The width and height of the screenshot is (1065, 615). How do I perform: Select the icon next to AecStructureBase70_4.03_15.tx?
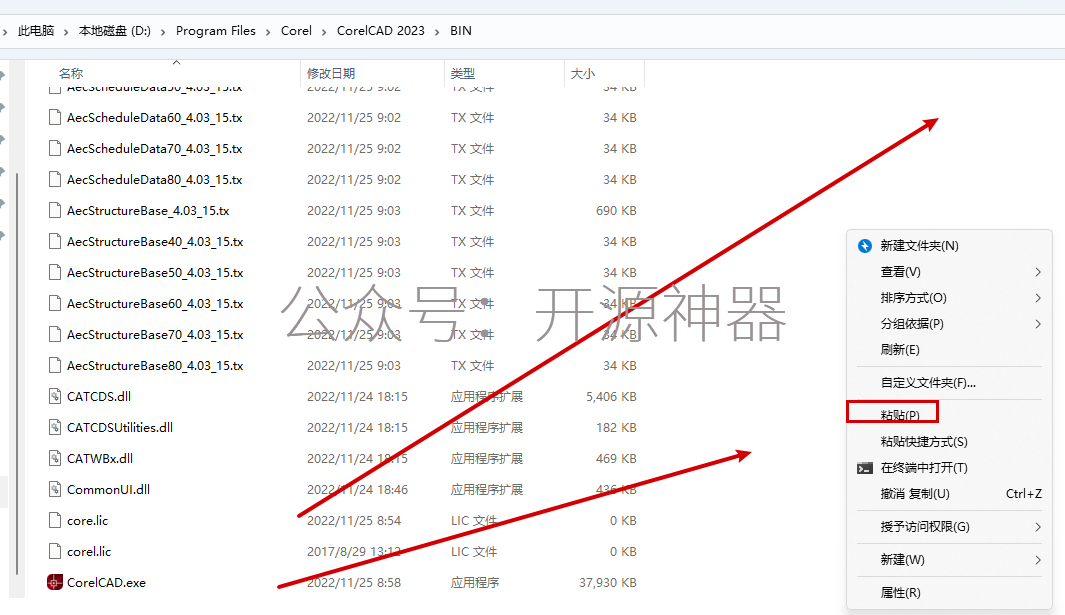(x=54, y=334)
